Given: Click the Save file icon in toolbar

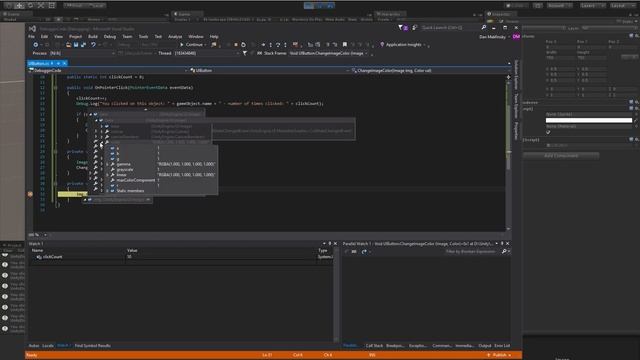Looking at the screenshot, I should click(x=76, y=44).
